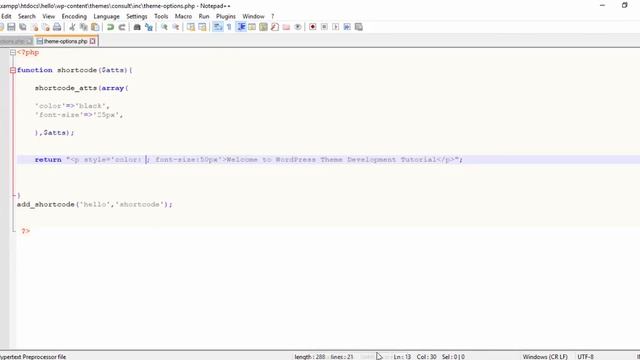
Task: Show the Document Map panel
Action: click(263, 27)
